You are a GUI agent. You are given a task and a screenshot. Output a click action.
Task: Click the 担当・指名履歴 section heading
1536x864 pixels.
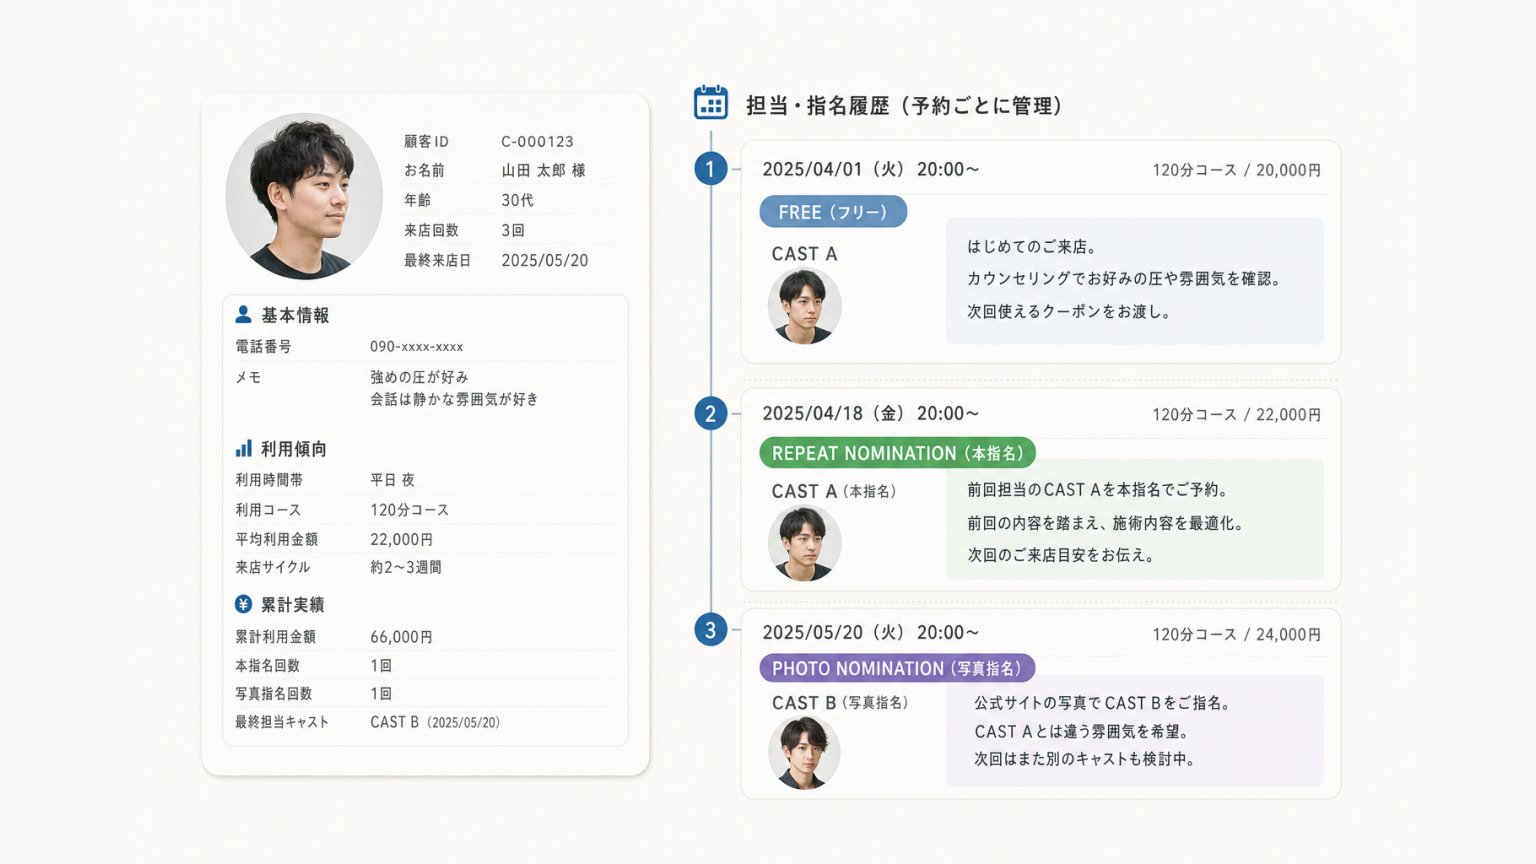(x=904, y=105)
